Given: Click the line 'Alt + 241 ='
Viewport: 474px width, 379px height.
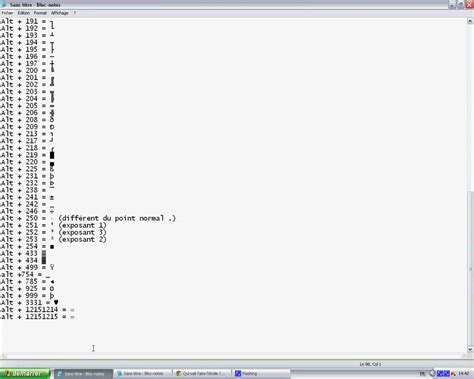Looking at the screenshot, I should 27,197.
